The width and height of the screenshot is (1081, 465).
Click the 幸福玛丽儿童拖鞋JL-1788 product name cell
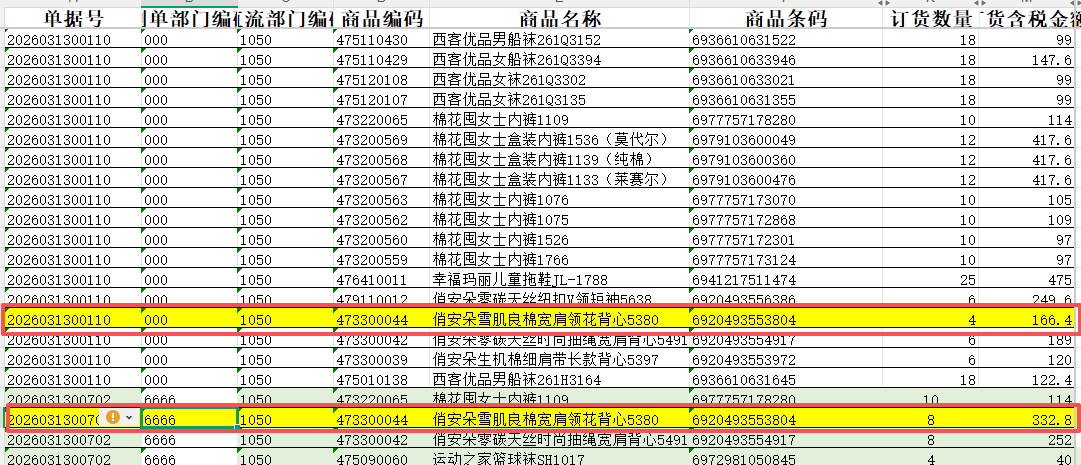560,280
